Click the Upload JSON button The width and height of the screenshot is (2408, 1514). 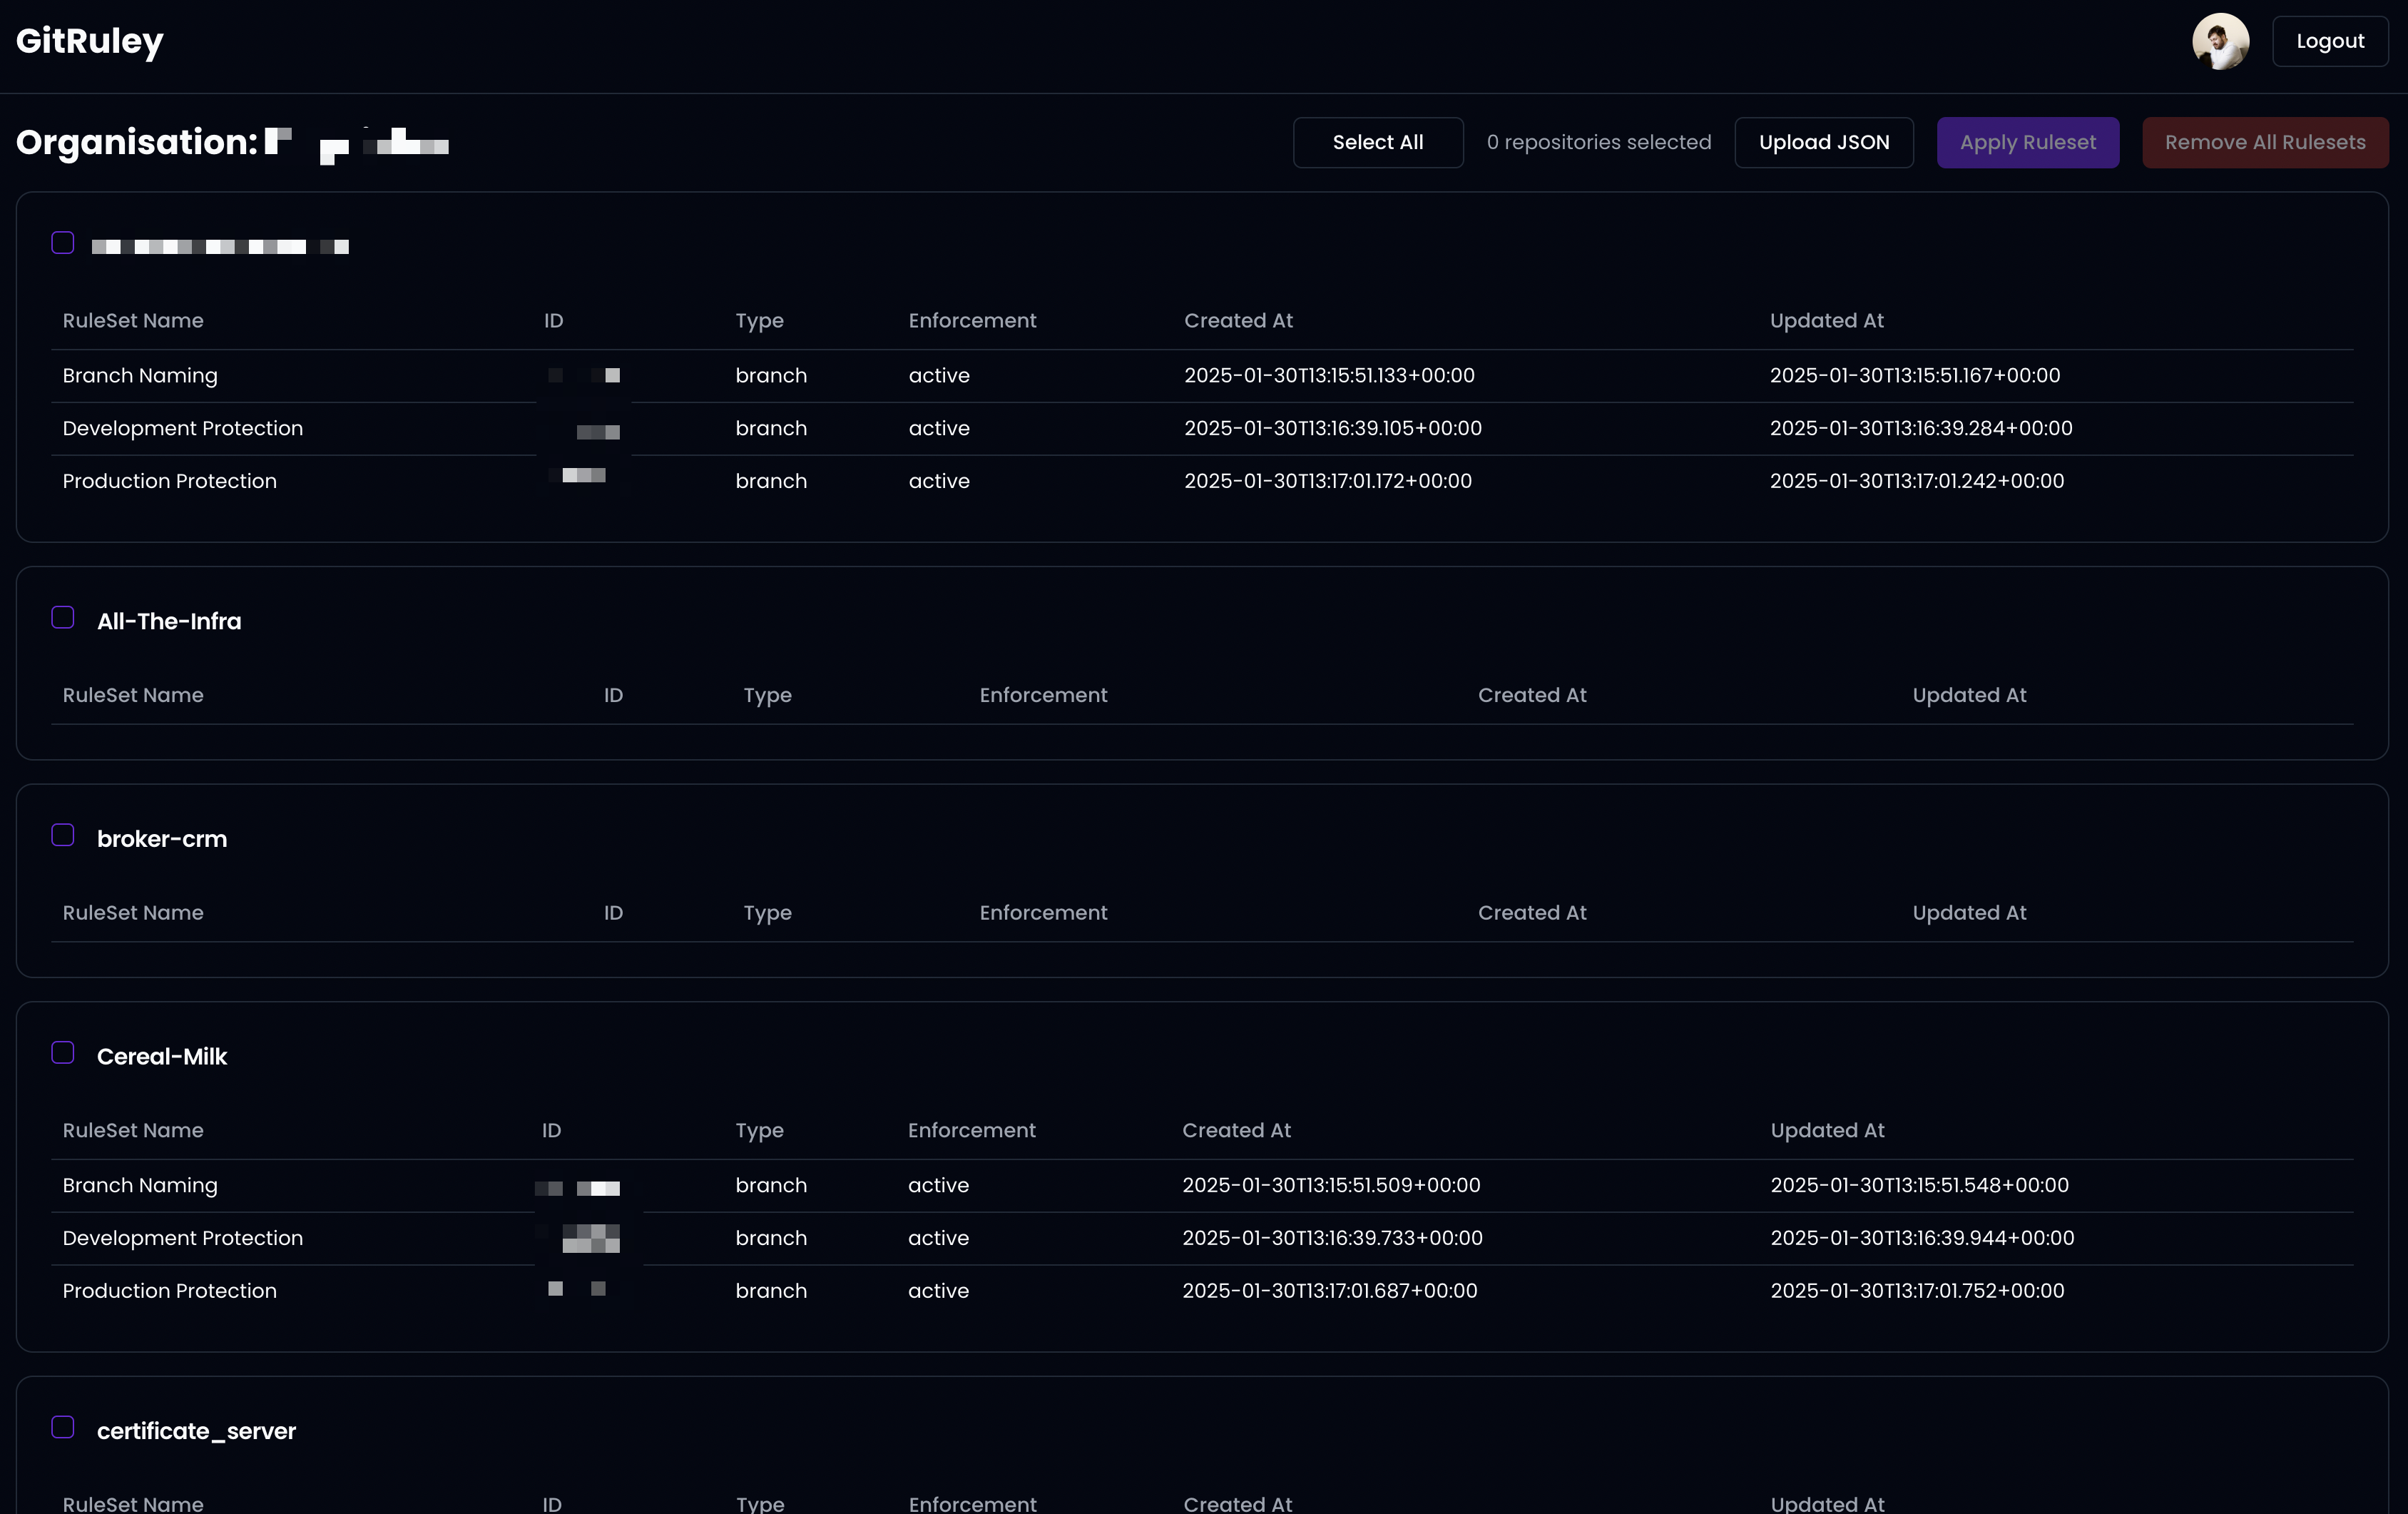pyautogui.click(x=1823, y=142)
